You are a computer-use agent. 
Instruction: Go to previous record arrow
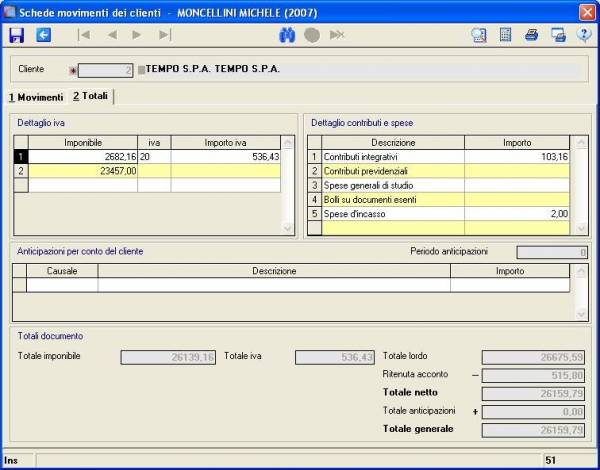(x=112, y=35)
